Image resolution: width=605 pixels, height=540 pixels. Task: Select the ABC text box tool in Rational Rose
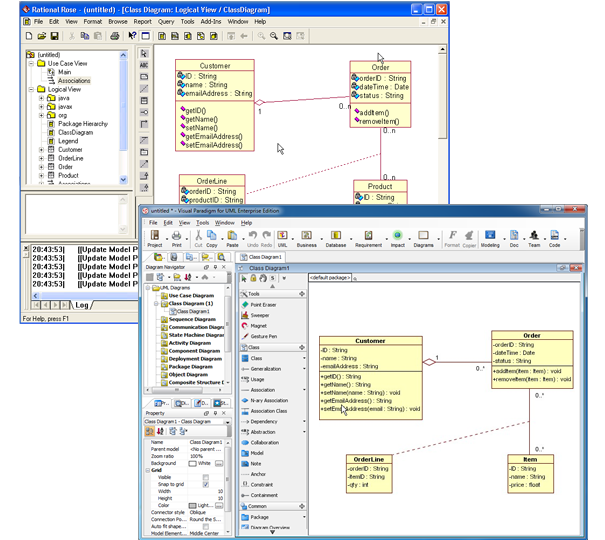[x=144, y=65]
